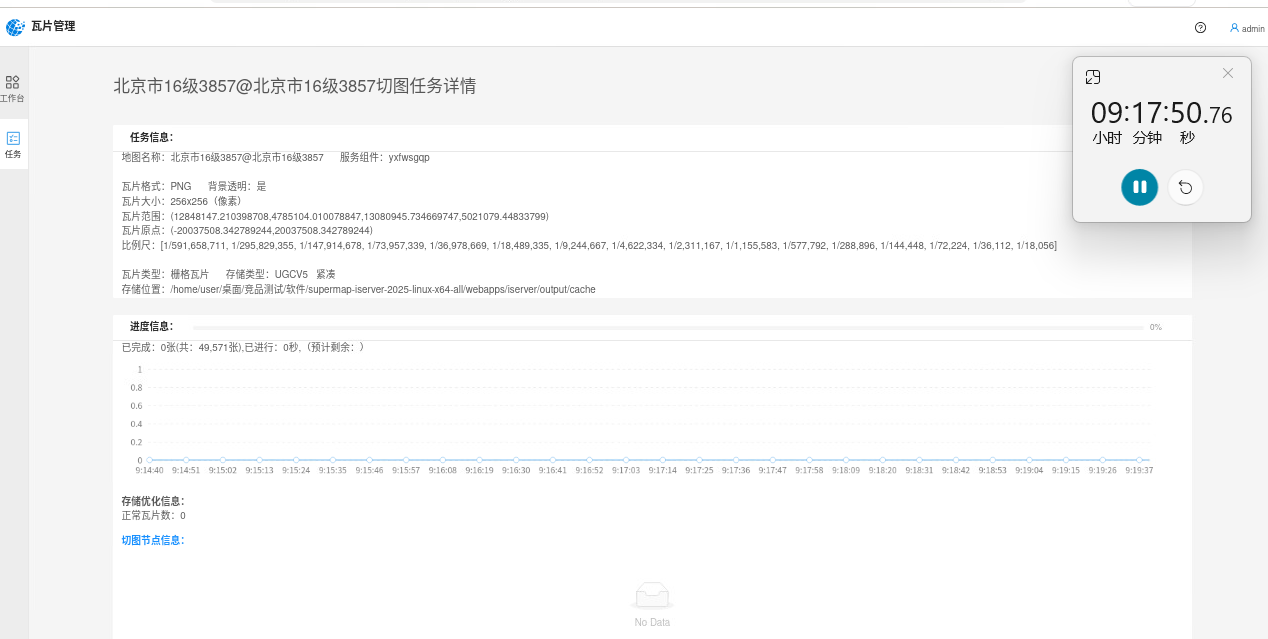The width and height of the screenshot is (1268, 639).
Task: Select the 任务 sidebar icon
Action: point(13,144)
